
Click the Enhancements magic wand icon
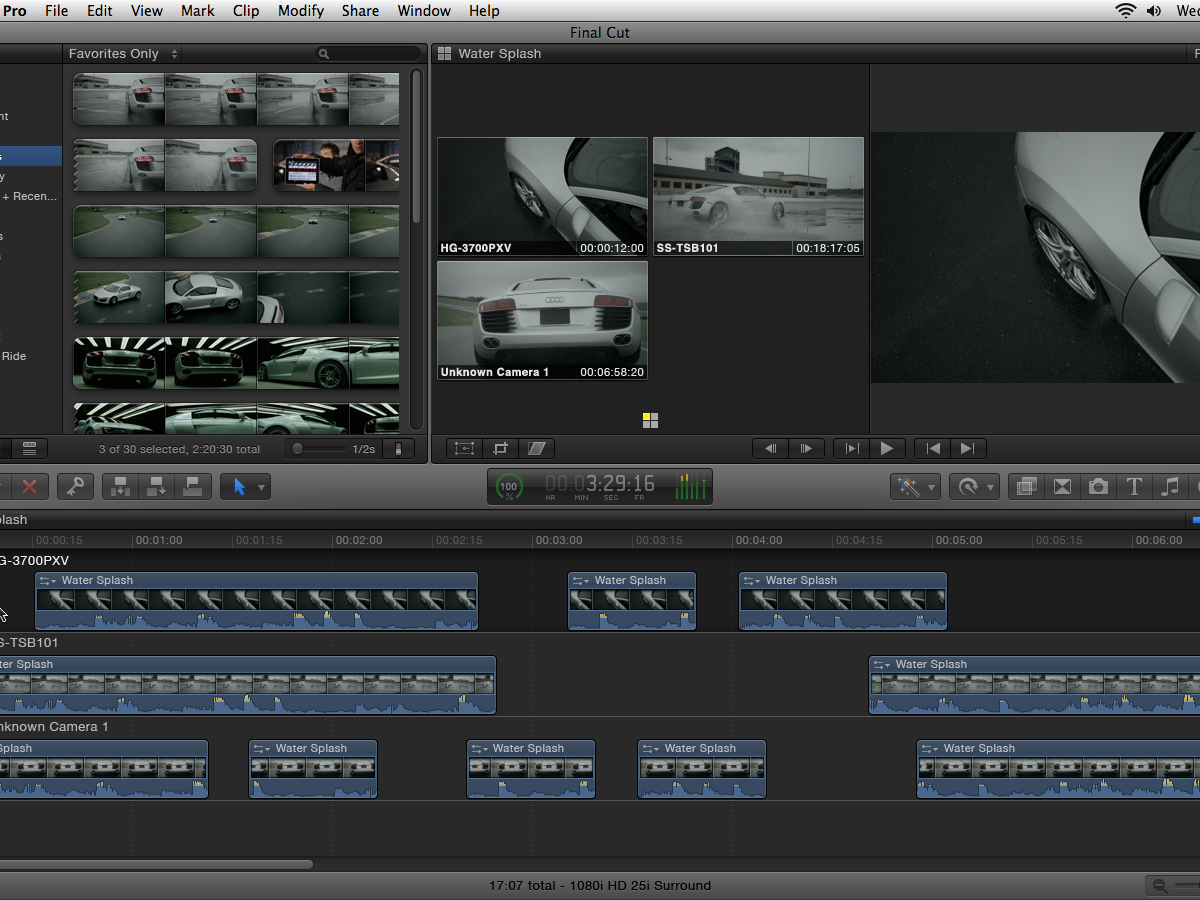click(908, 487)
